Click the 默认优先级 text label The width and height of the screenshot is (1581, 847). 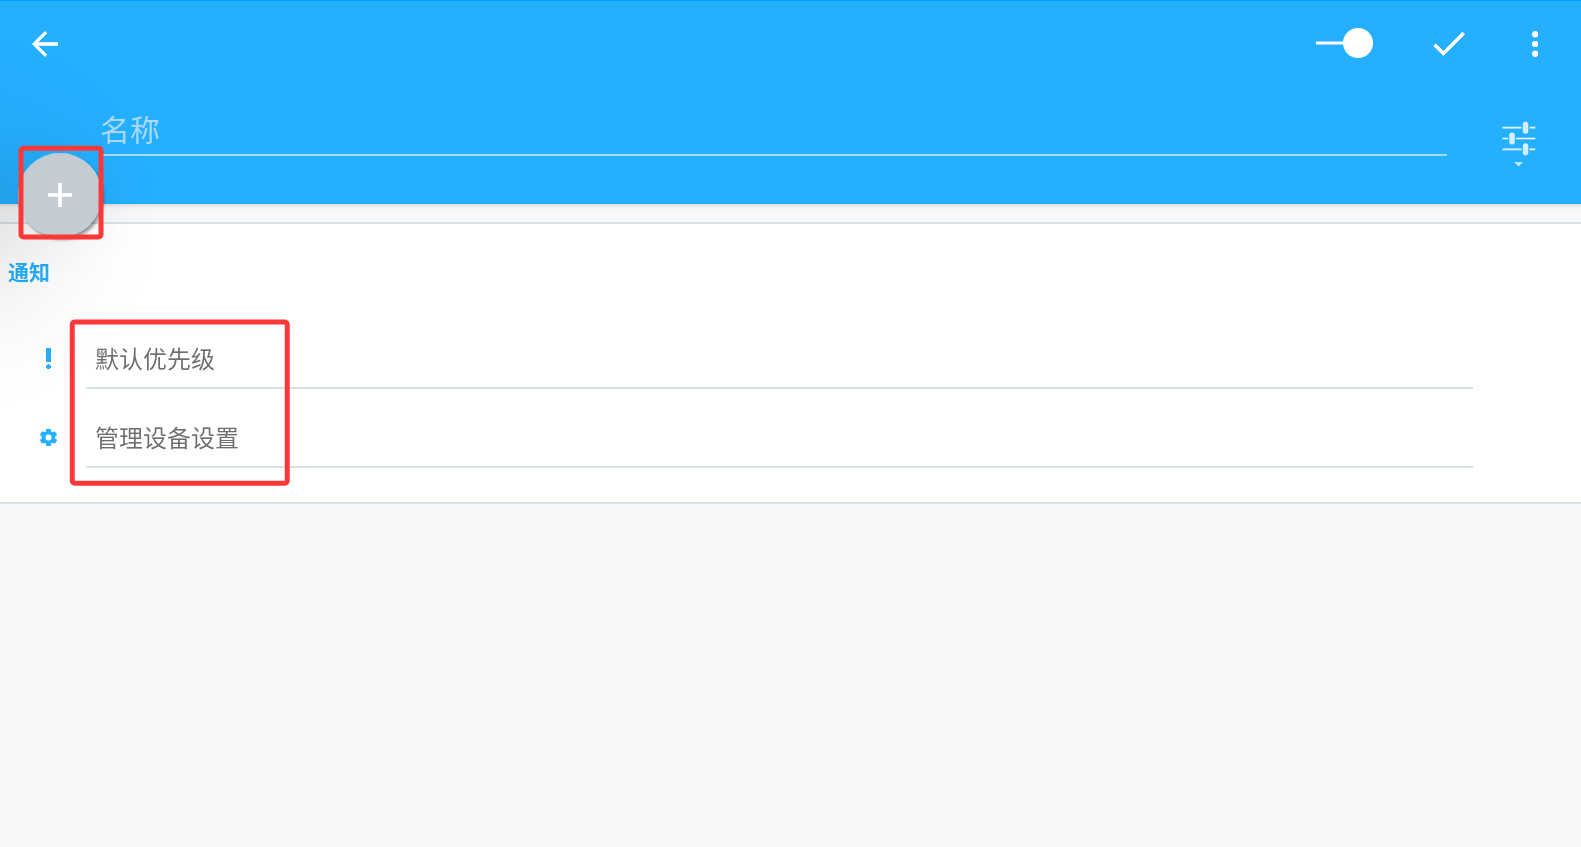click(155, 360)
